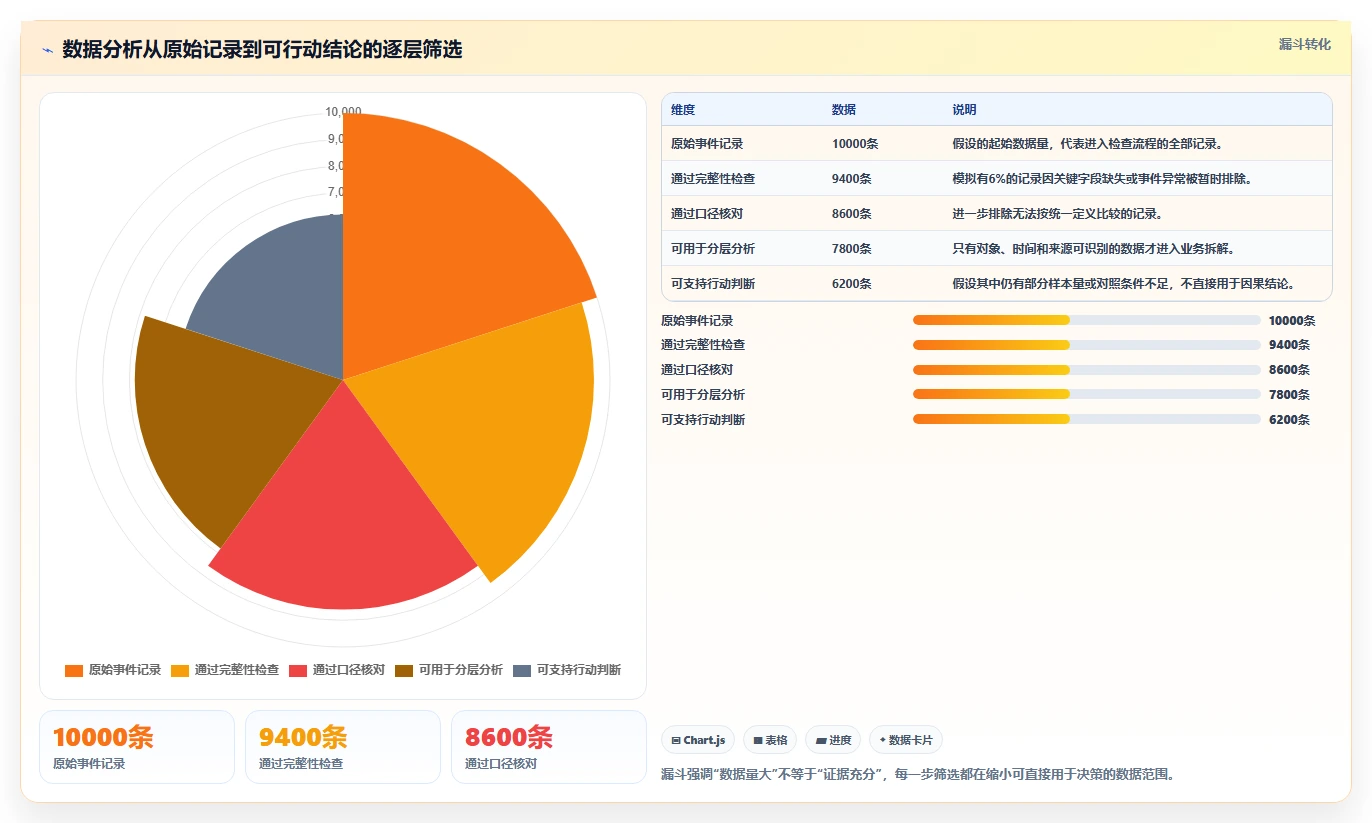Image resolution: width=1372 pixels, height=823 pixels.
Task: Click the 漏斗转化 tag in the header
Action: pyautogui.click(x=1305, y=44)
